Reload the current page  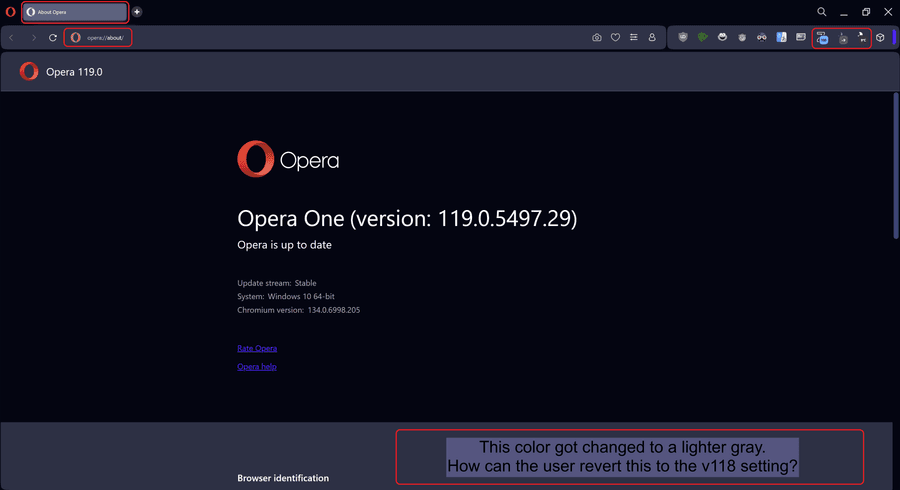[53, 38]
